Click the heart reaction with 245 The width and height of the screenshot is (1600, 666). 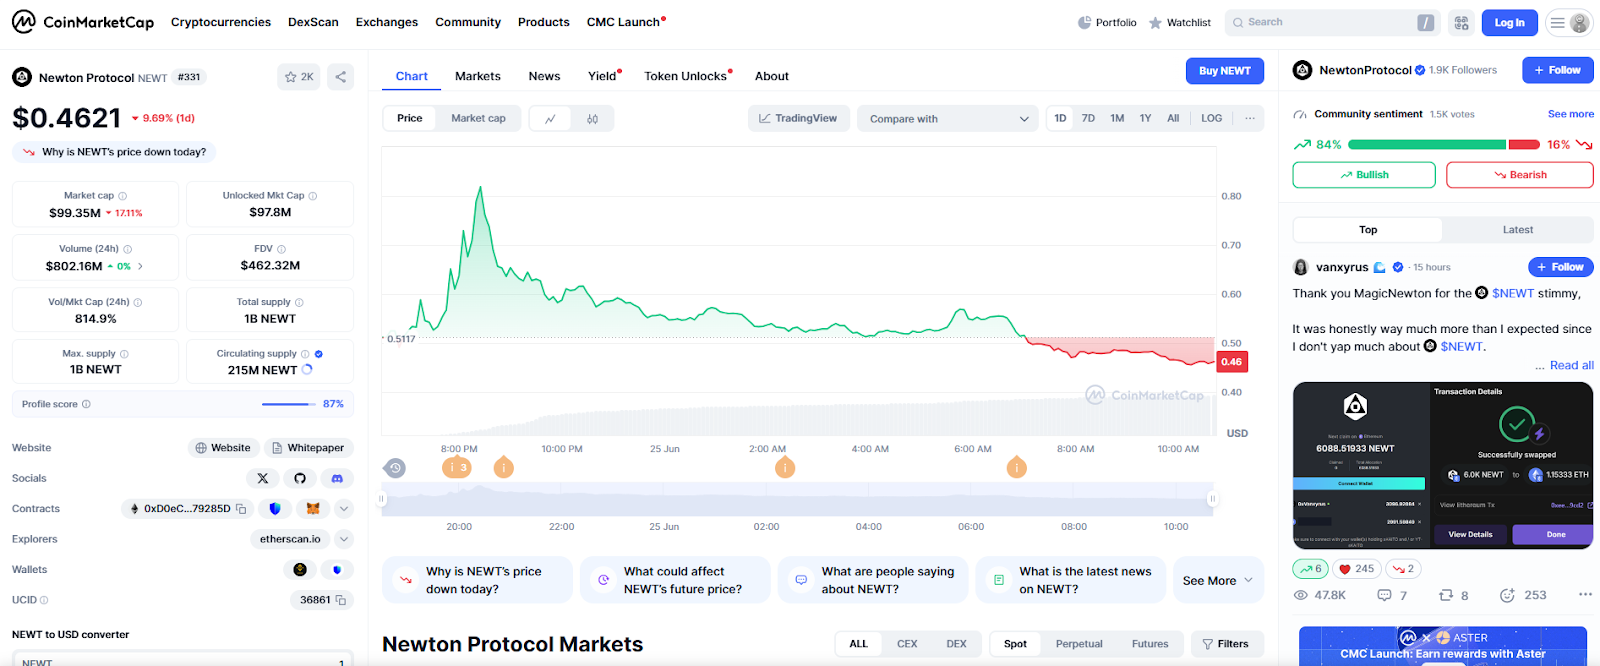[x=1357, y=569]
